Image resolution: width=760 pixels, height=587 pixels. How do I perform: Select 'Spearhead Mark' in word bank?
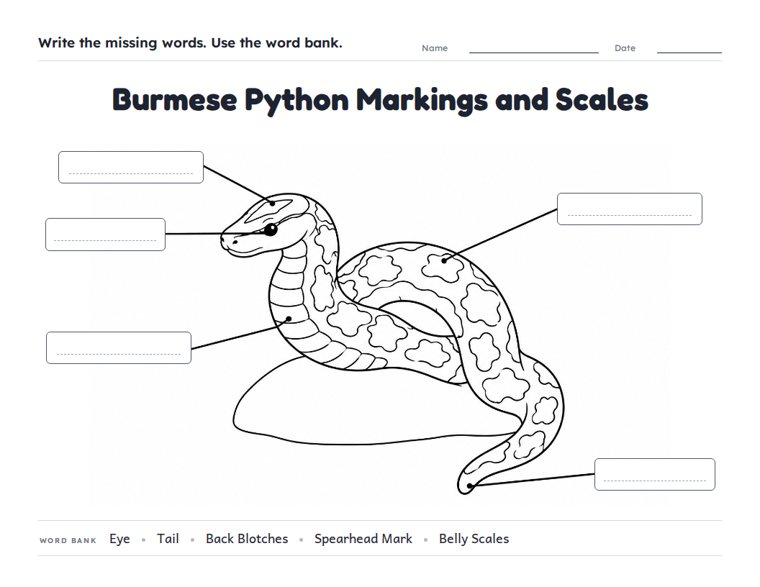363,539
